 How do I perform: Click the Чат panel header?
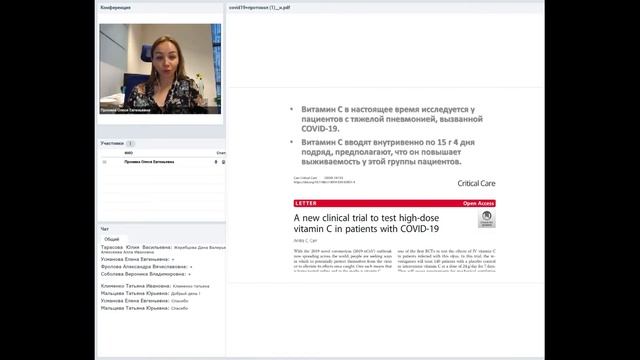click(x=104, y=229)
